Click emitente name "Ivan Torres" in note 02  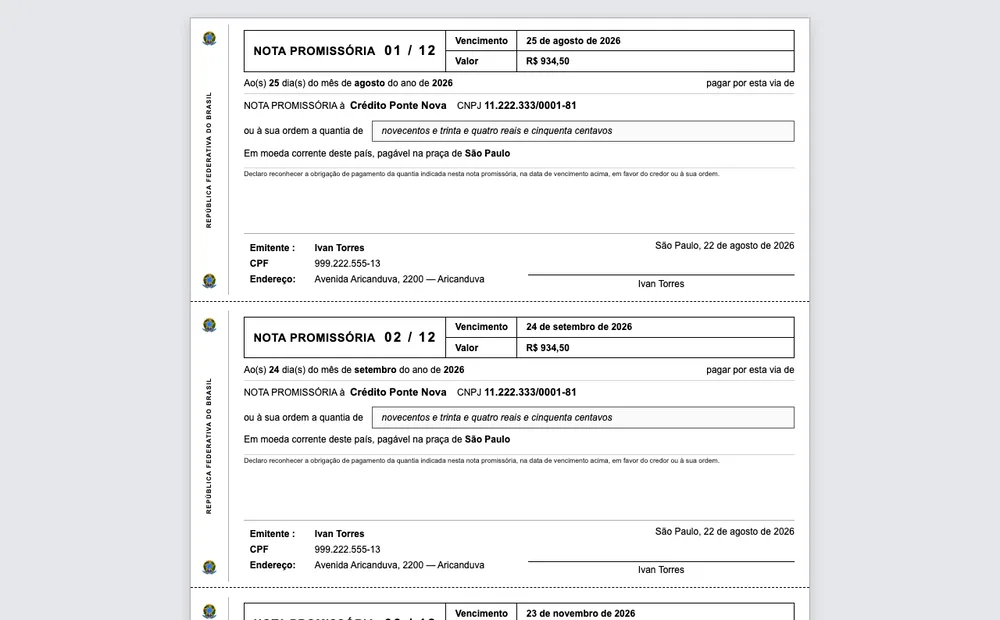pos(339,534)
